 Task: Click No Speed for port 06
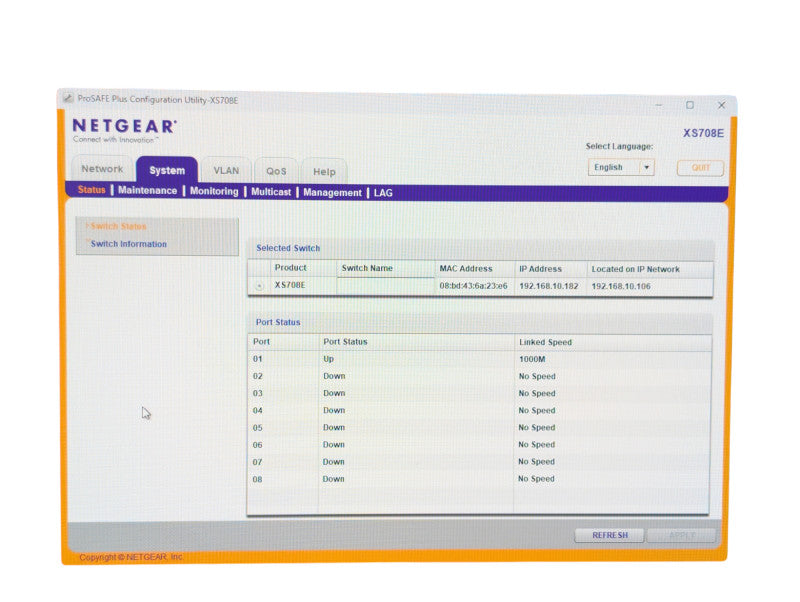pos(536,445)
